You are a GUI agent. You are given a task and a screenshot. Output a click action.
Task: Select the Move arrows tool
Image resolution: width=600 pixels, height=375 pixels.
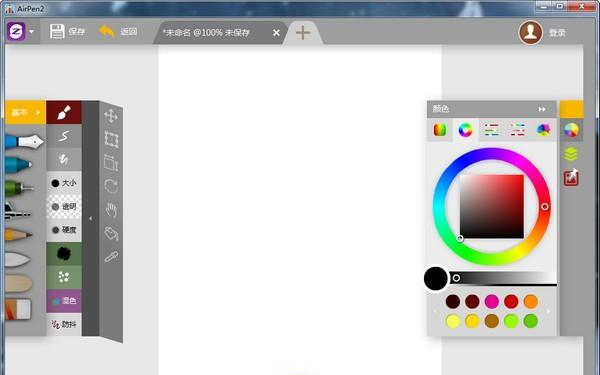111,116
